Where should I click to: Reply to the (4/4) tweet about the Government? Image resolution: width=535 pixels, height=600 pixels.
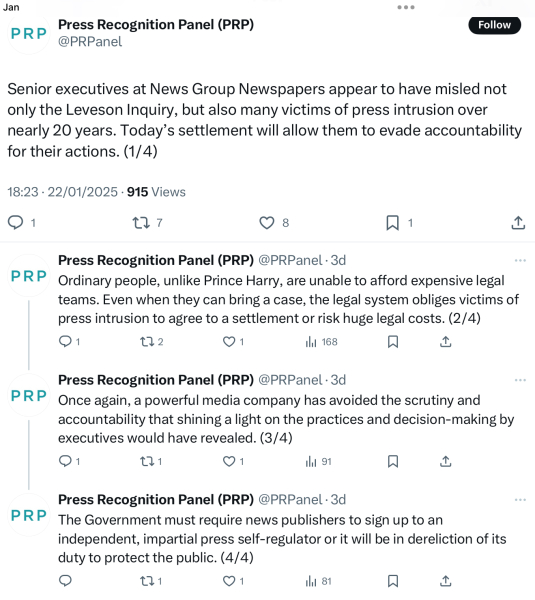click(x=65, y=581)
